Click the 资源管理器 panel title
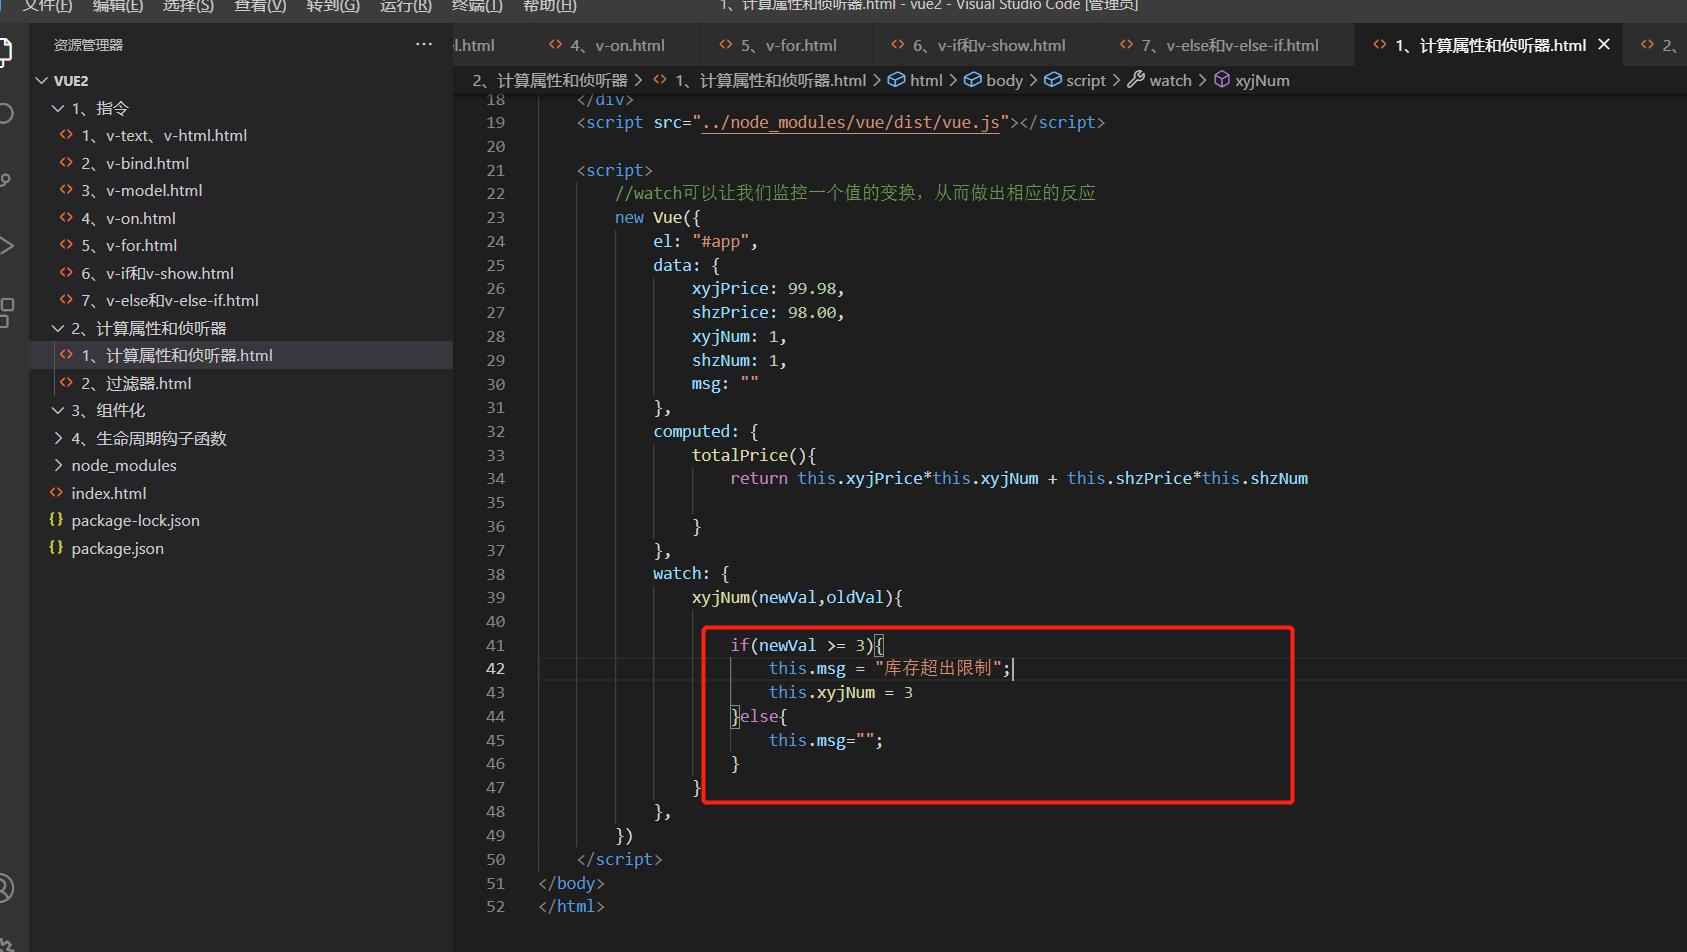Viewport: 1687px width, 952px height. click(x=88, y=45)
